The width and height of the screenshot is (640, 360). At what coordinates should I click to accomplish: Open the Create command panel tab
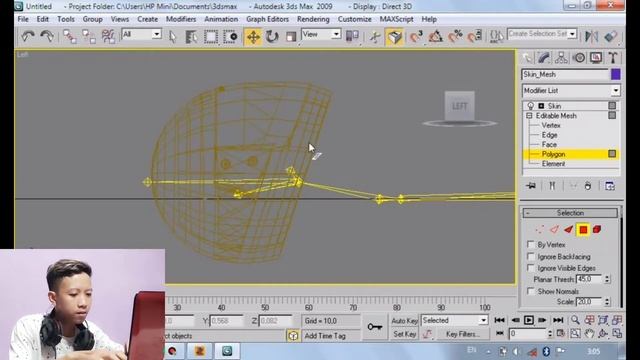pos(527,58)
